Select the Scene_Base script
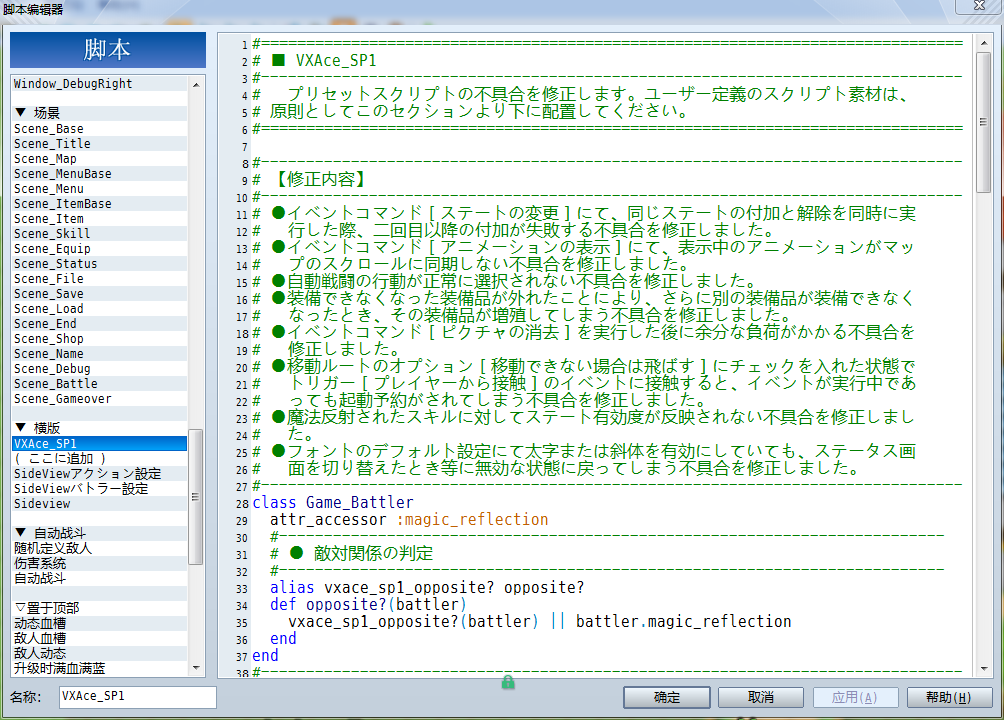The image size is (1004, 720). coord(99,129)
